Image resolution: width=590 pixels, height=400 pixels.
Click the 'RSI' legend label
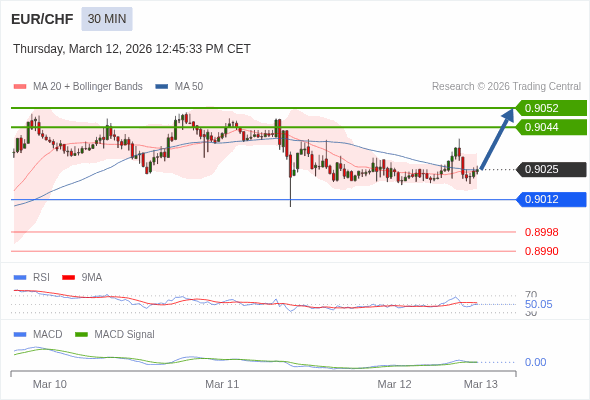(x=41, y=278)
